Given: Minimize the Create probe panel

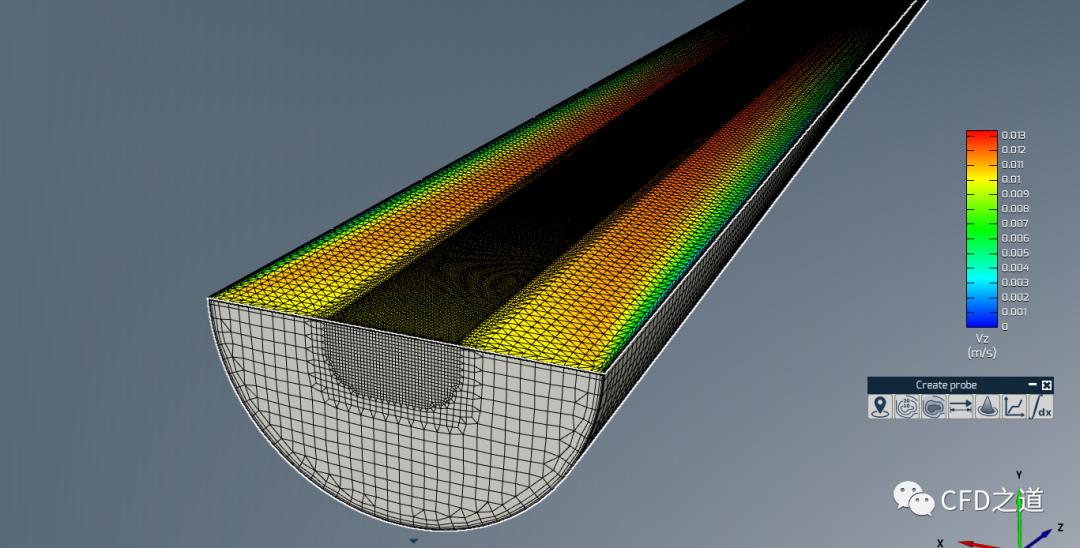Looking at the screenshot, I should click(x=1033, y=385).
